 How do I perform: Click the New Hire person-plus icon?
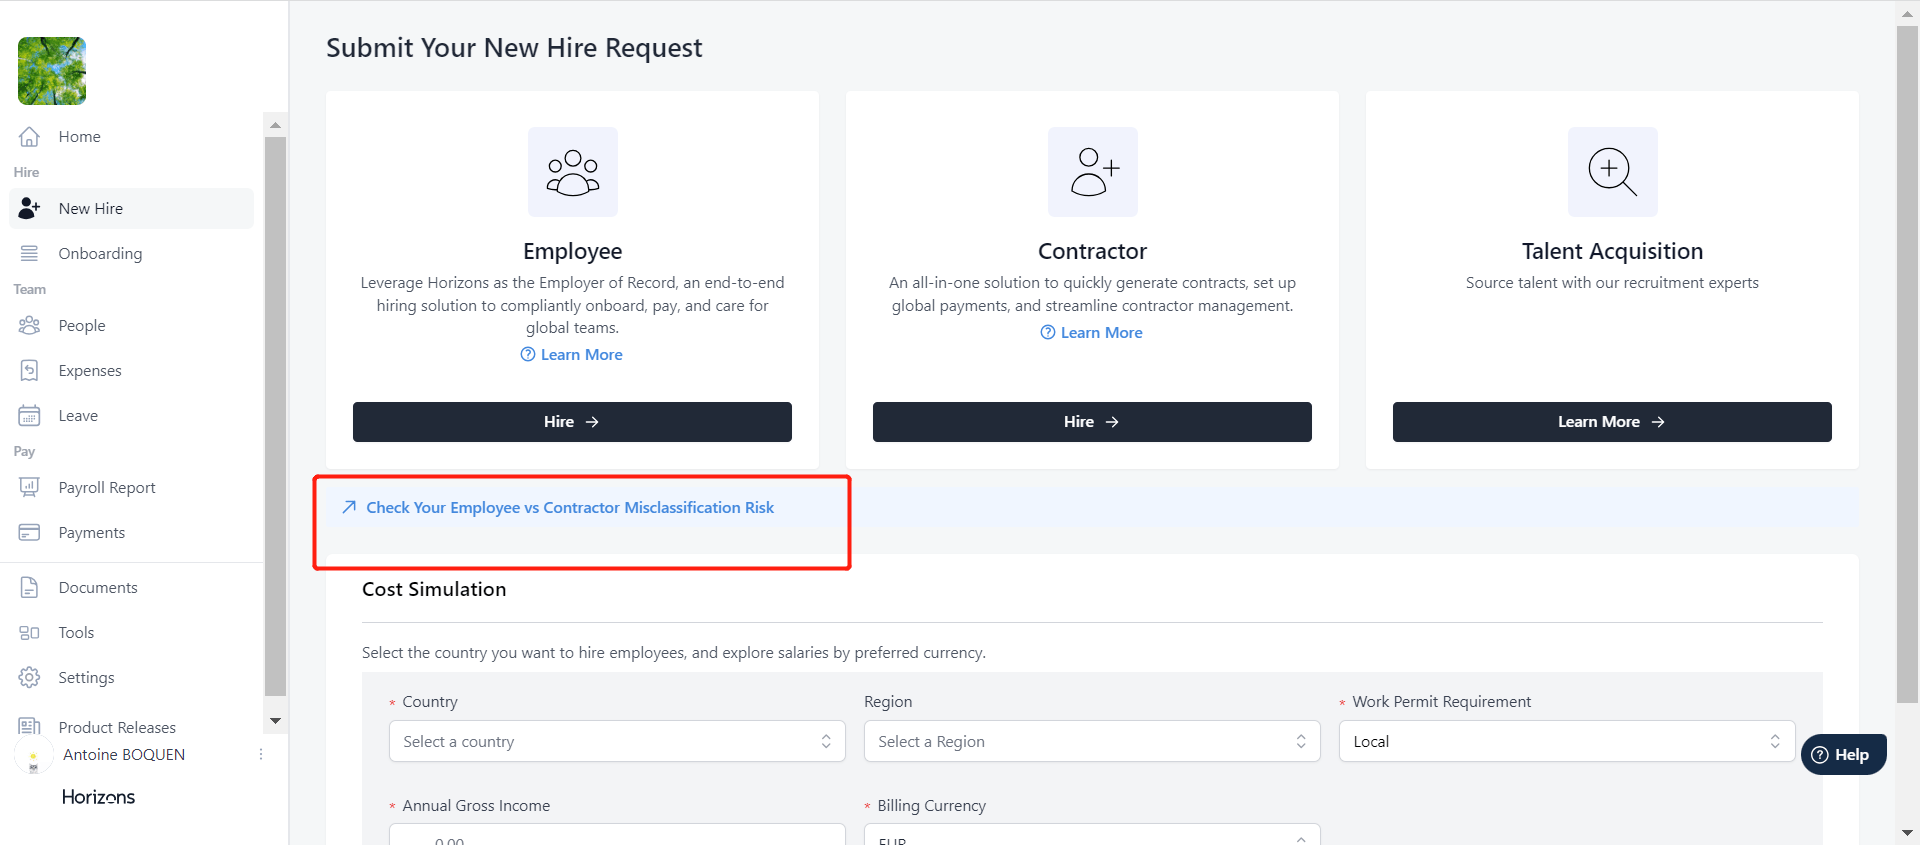click(x=30, y=209)
